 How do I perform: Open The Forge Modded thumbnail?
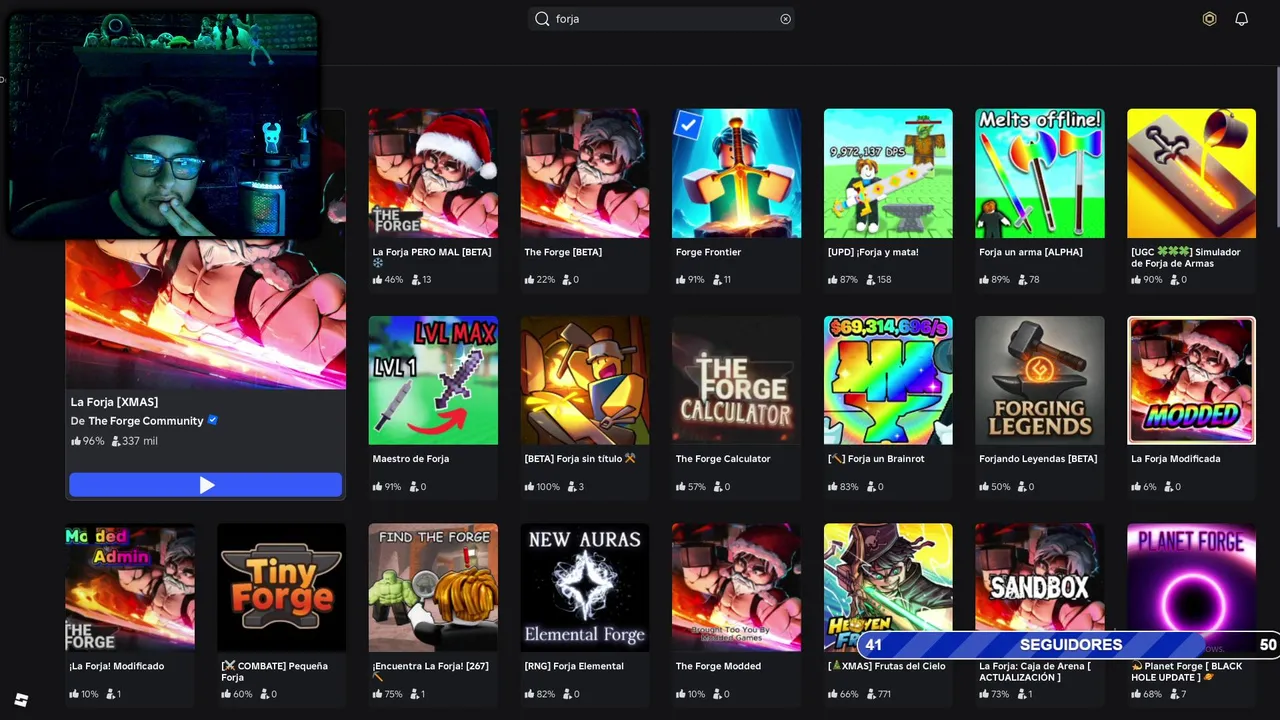click(736, 587)
